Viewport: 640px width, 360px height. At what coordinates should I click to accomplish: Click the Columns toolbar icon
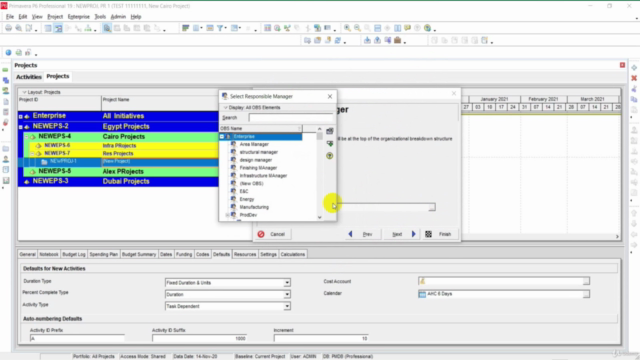pos(196,28)
